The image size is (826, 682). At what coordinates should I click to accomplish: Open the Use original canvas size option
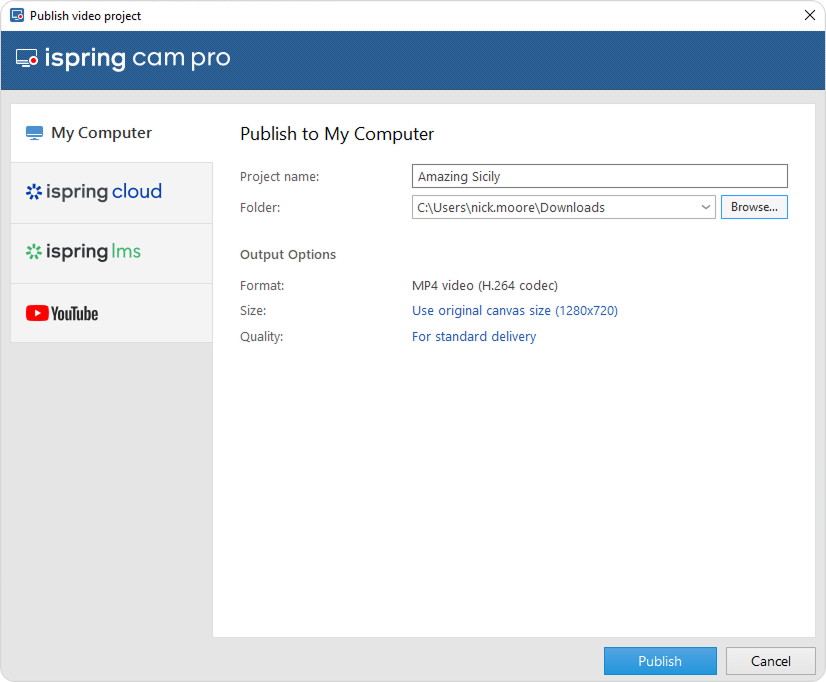(x=514, y=311)
